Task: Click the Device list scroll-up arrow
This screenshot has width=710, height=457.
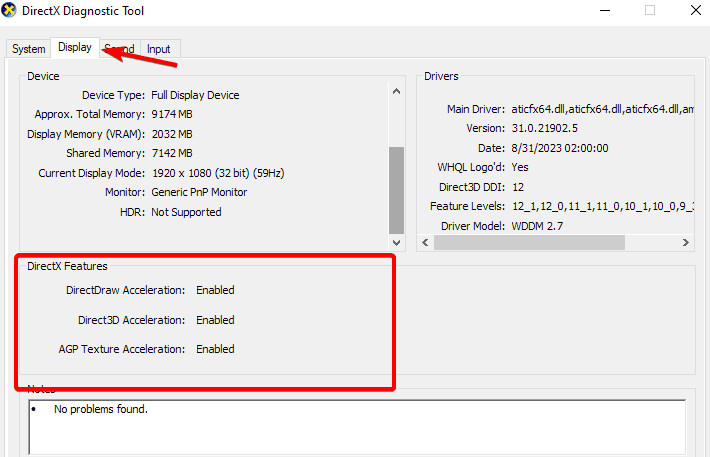Action: tap(396, 91)
